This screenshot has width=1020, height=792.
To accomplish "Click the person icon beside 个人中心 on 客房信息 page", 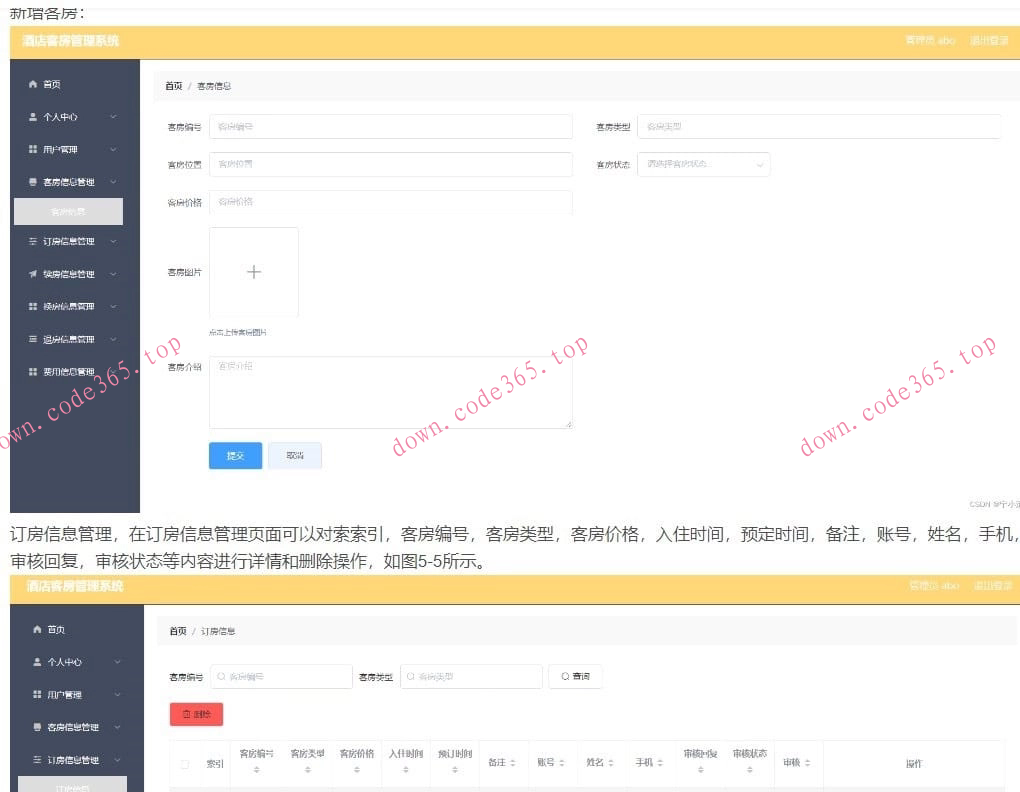I will pyautogui.click(x=33, y=116).
